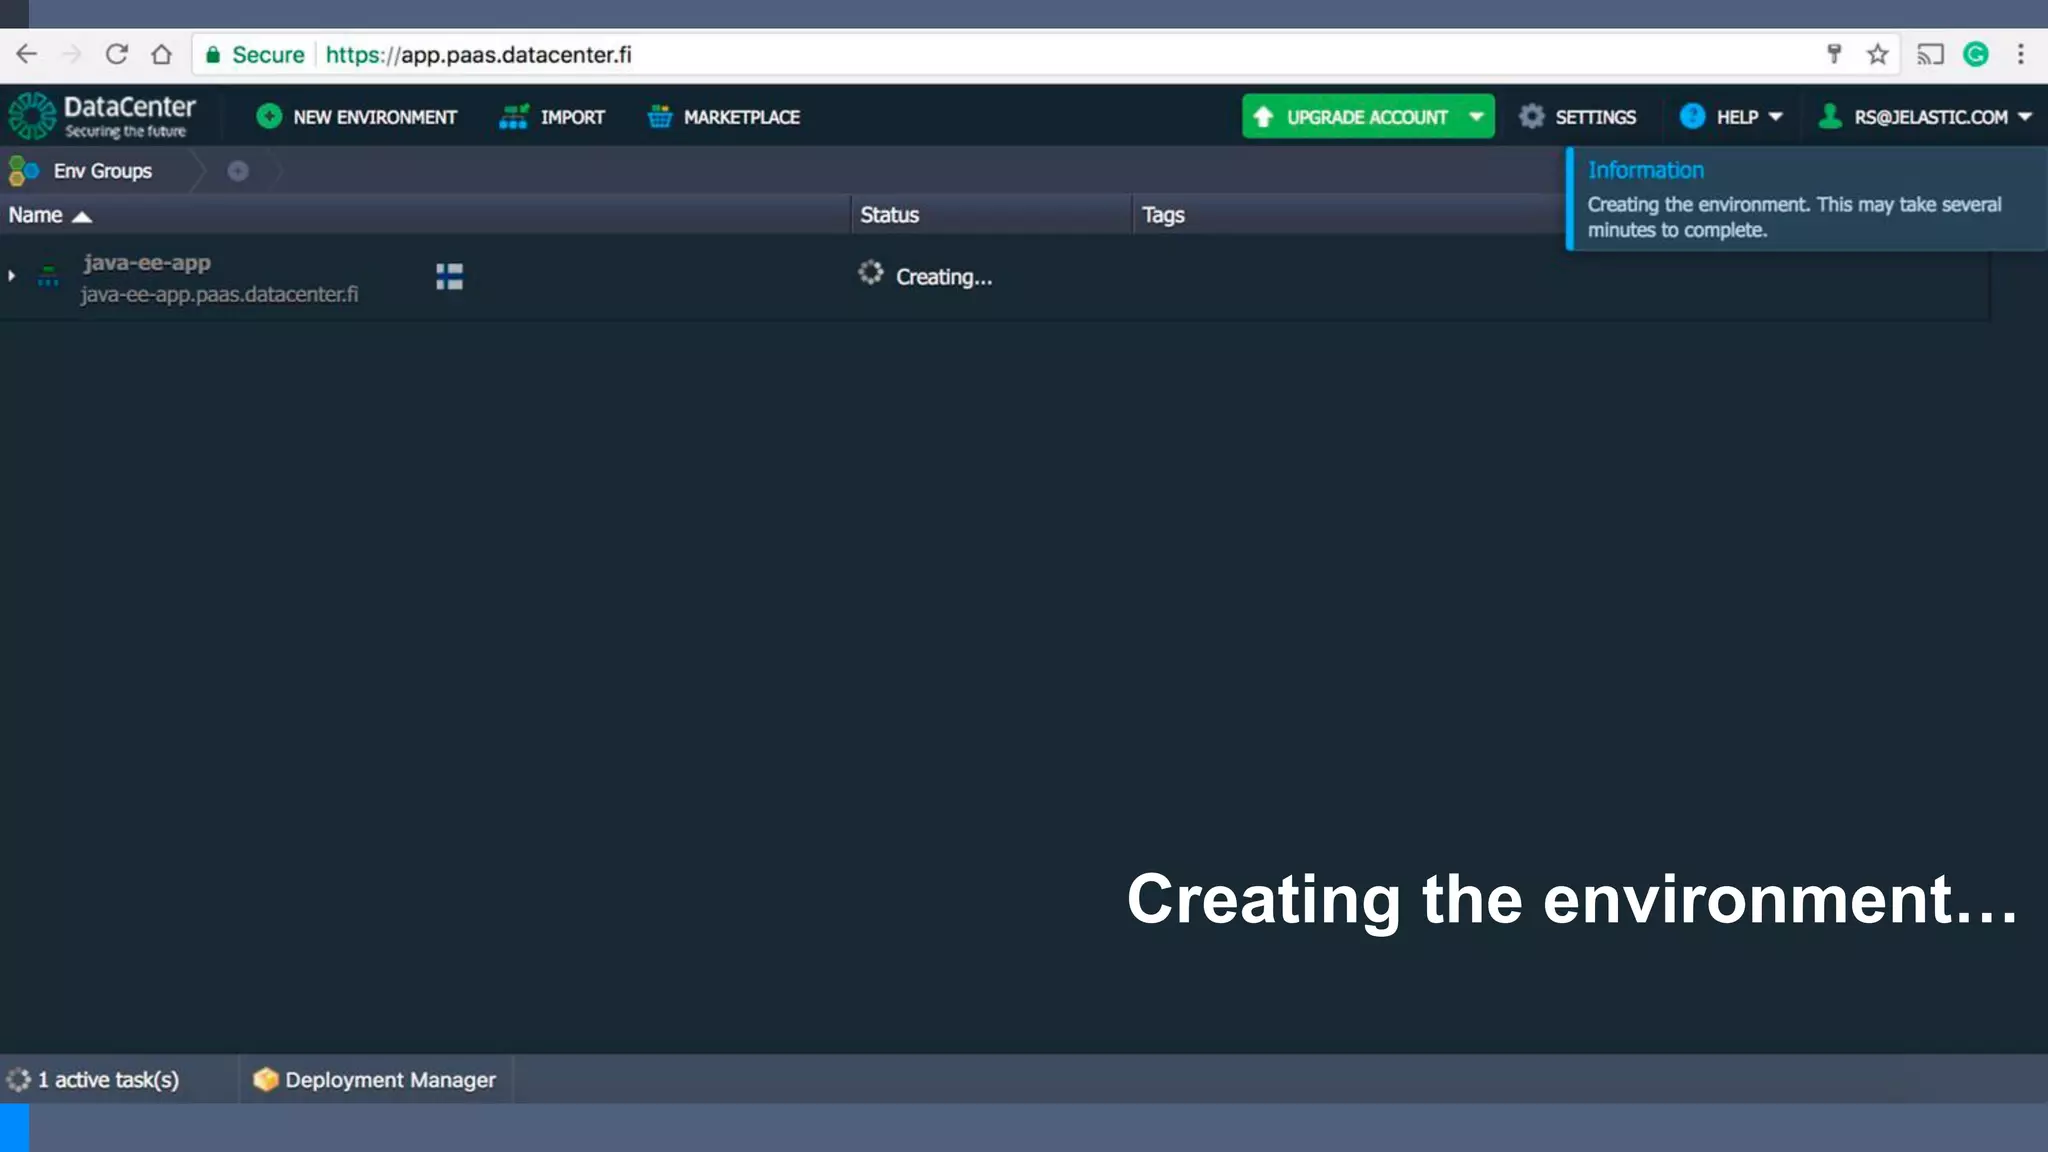Open Settings
The height and width of the screenshot is (1152, 2048).
[x=1578, y=117]
